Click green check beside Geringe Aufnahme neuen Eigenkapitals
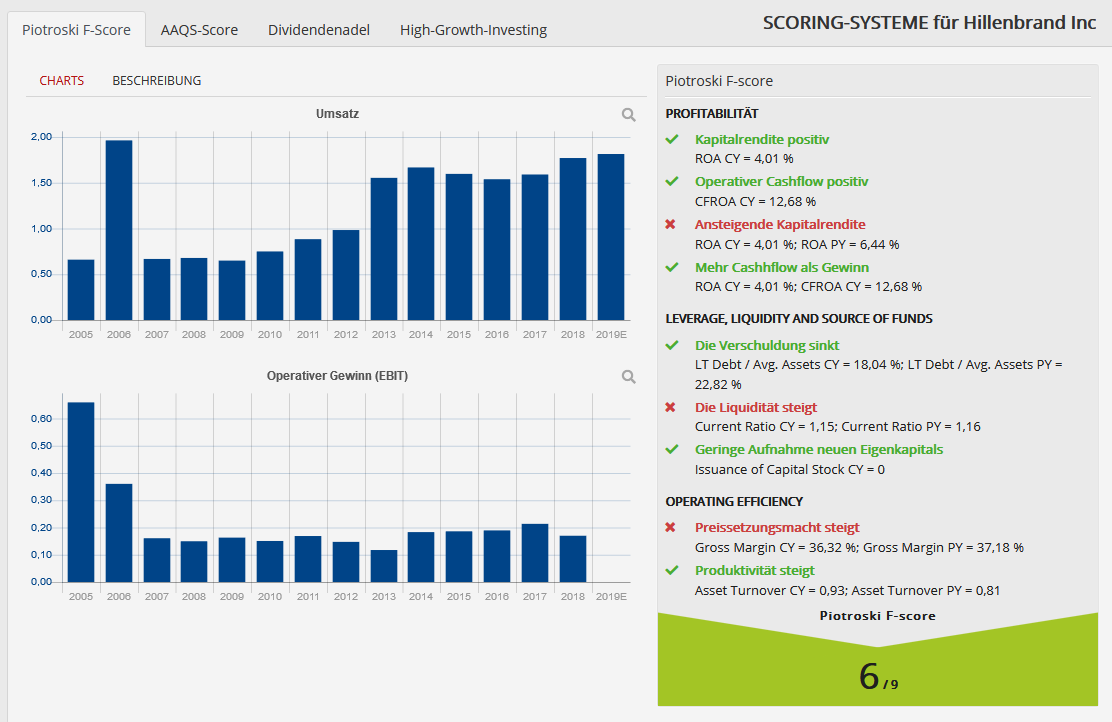Screen dimensions: 1112x722 (672, 450)
